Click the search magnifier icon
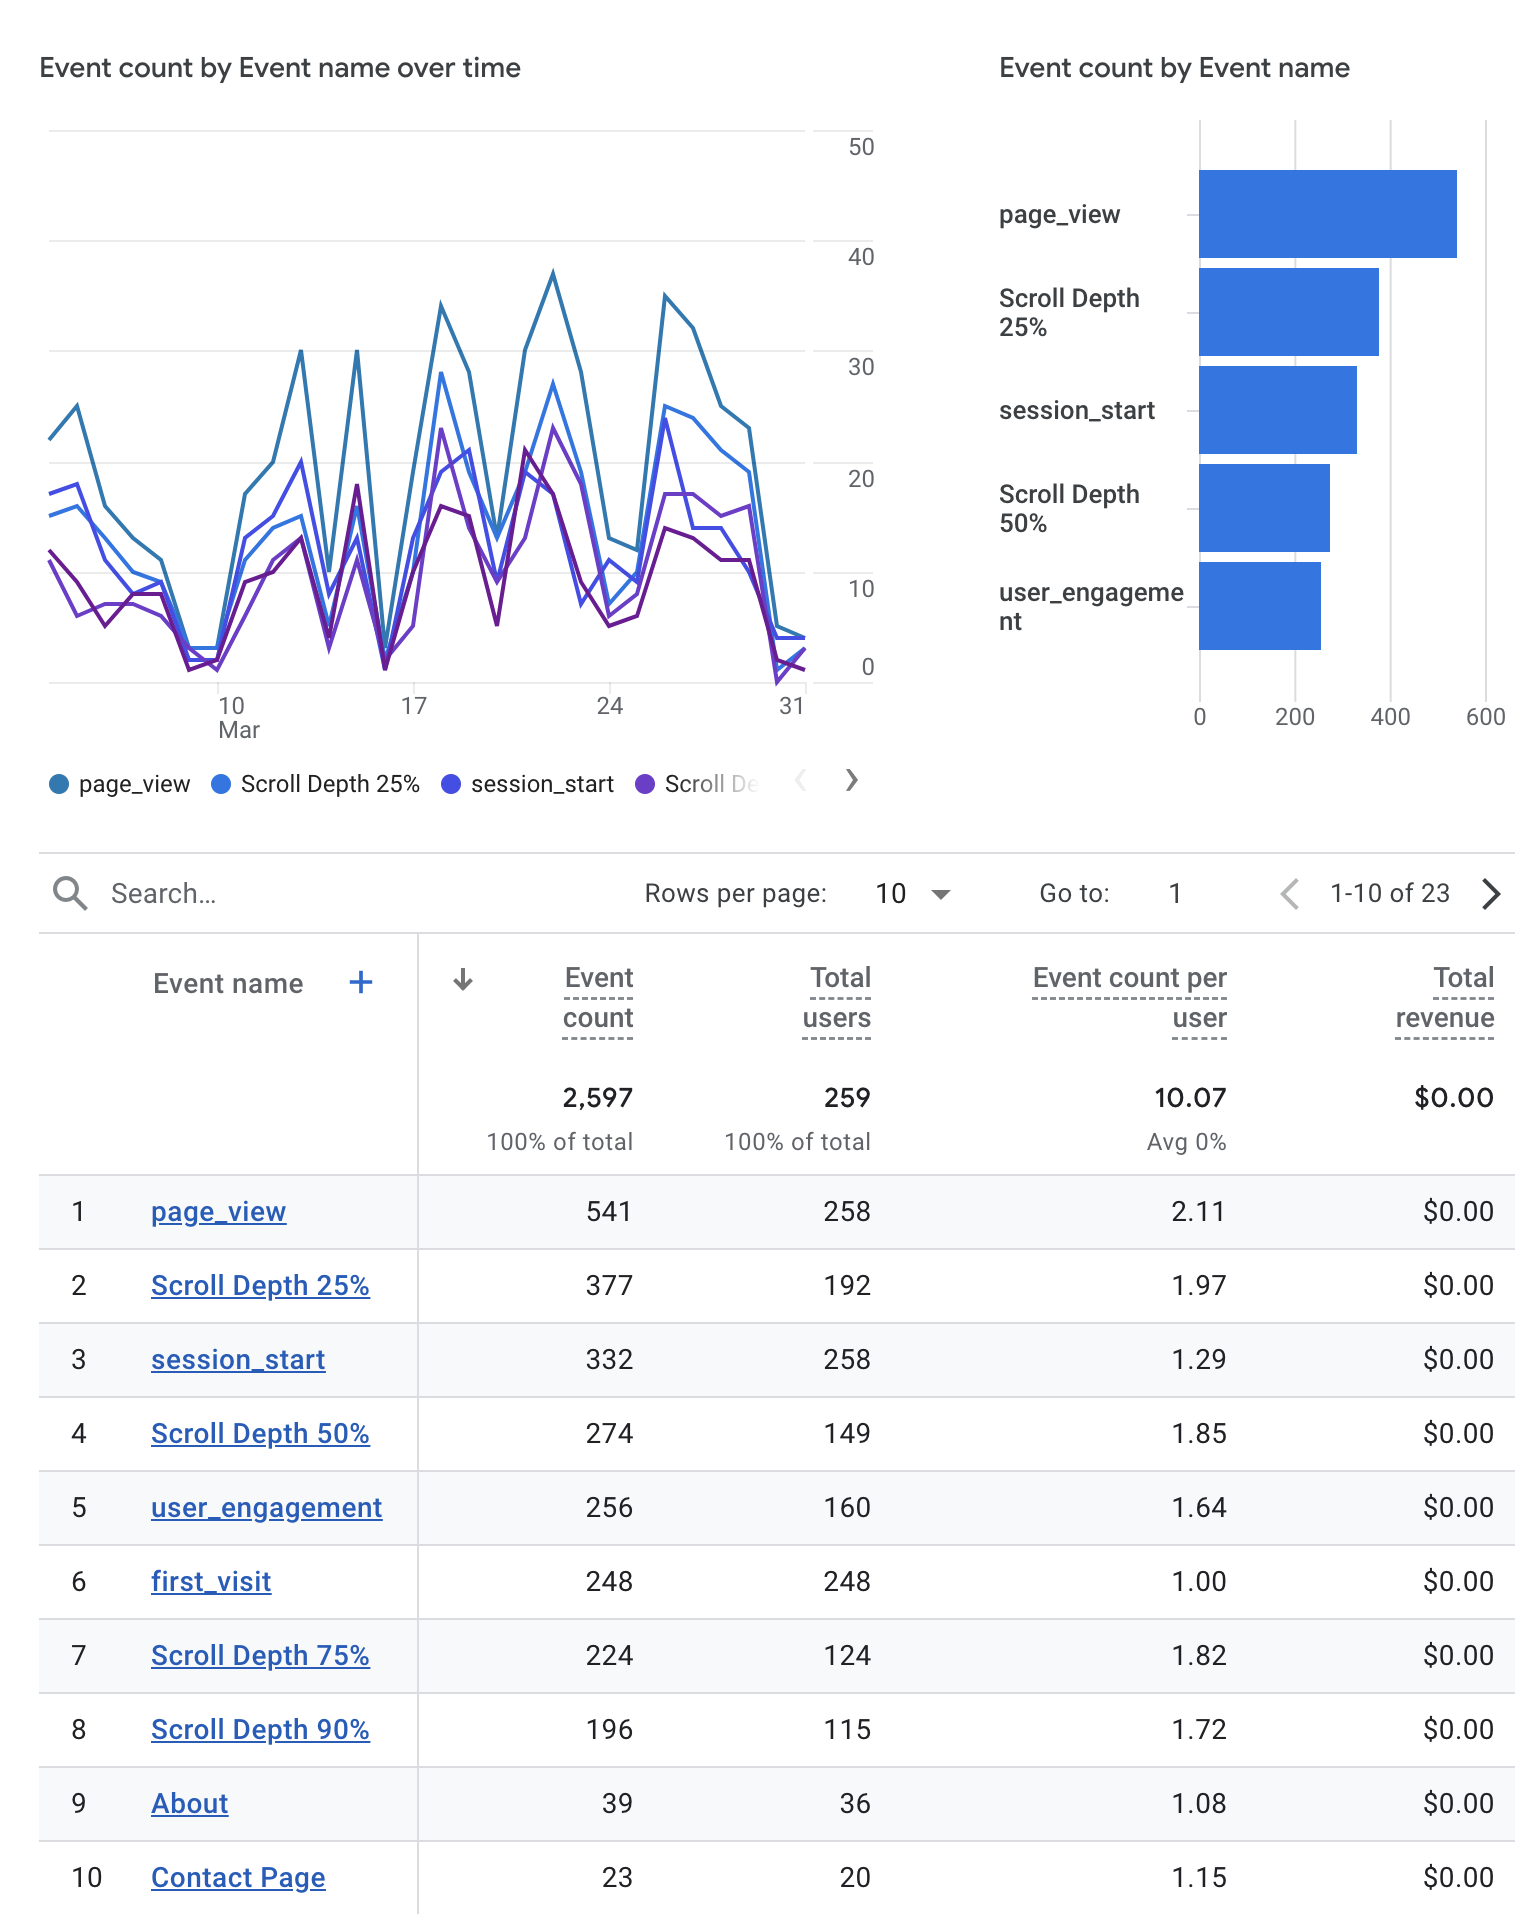This screenshot has width=1533, height=1925. (70, 893)
